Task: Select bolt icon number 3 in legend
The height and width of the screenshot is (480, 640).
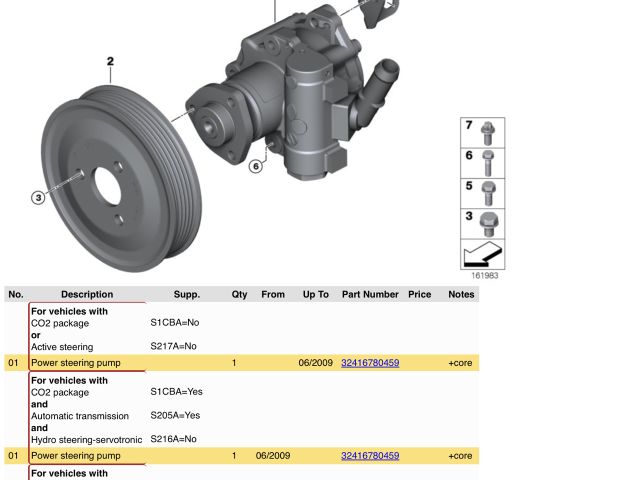Action: click(x=487, y=223)
